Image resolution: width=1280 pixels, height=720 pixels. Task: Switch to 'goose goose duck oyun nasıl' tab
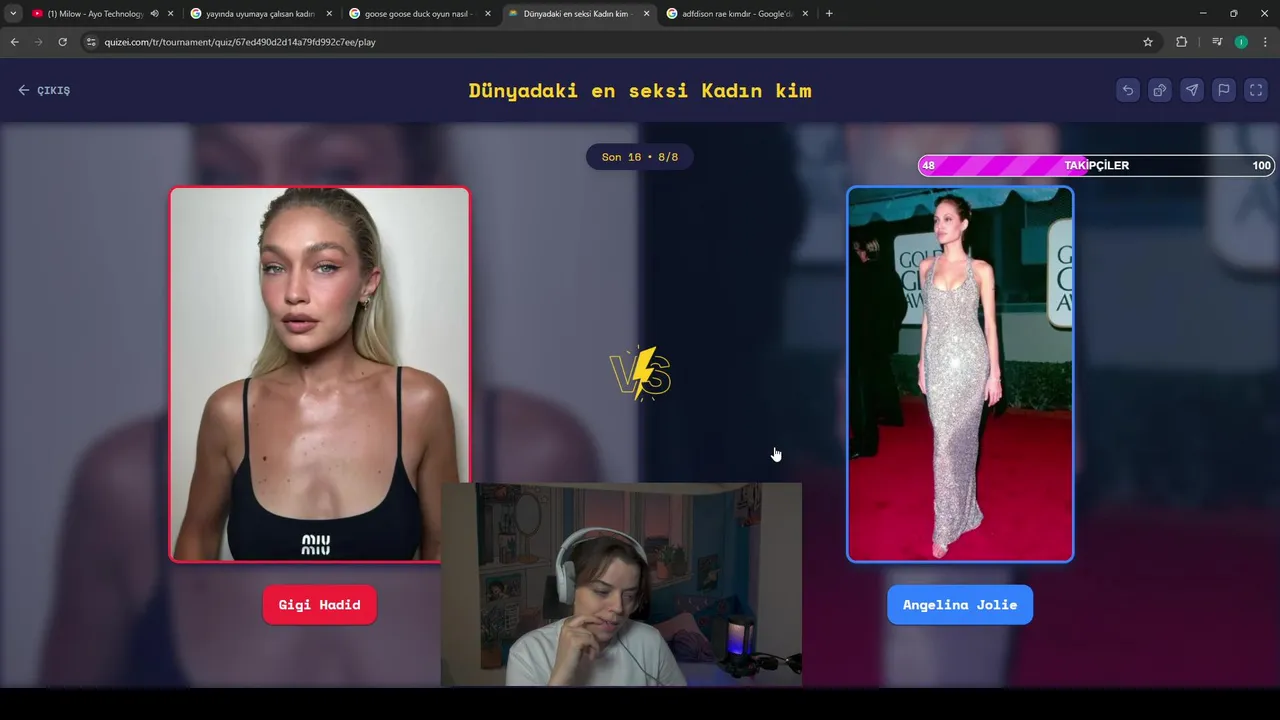pyautogui.click(x=418, y=14)
